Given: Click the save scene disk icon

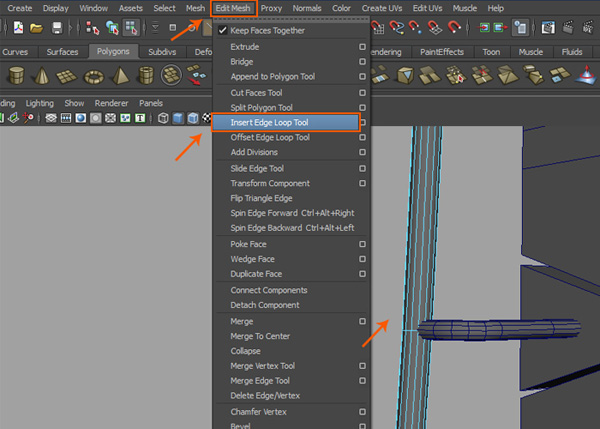Looking at the screenshot, I should tap(57, 28).
